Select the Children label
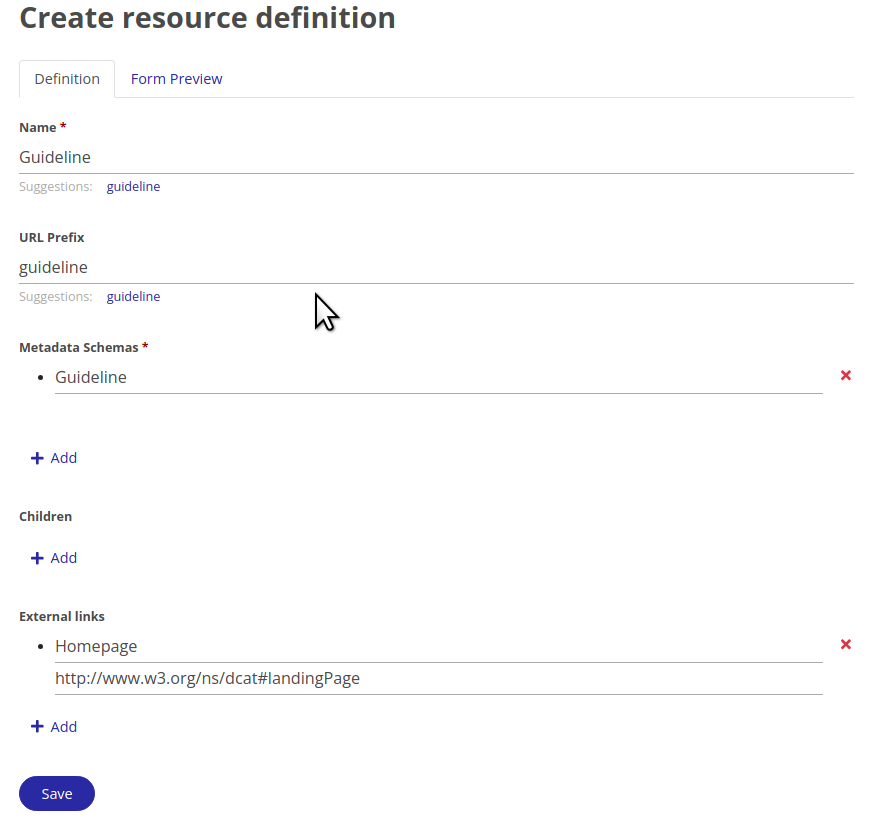This screenshot has width=885, height=822. tap(45, 517)
